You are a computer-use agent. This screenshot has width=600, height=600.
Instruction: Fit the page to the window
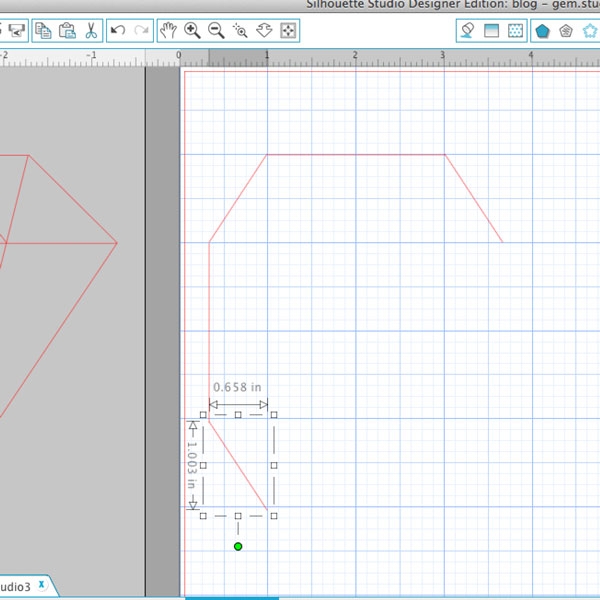point(289,31)
